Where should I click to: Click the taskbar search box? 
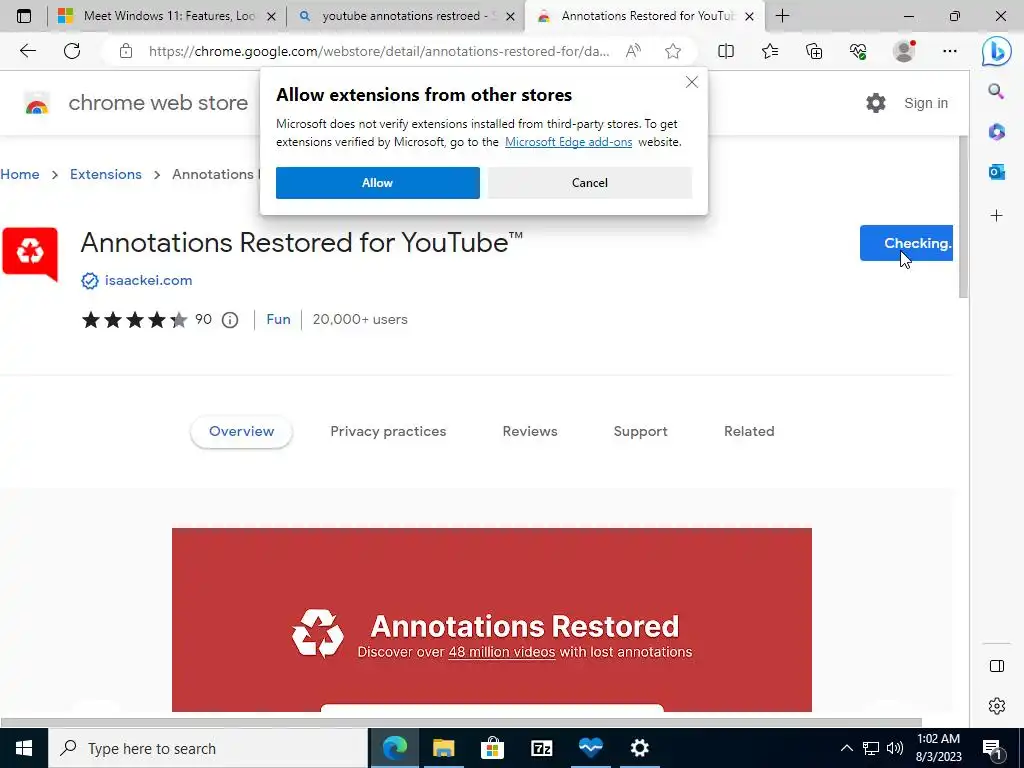click(x=208, y=748)
